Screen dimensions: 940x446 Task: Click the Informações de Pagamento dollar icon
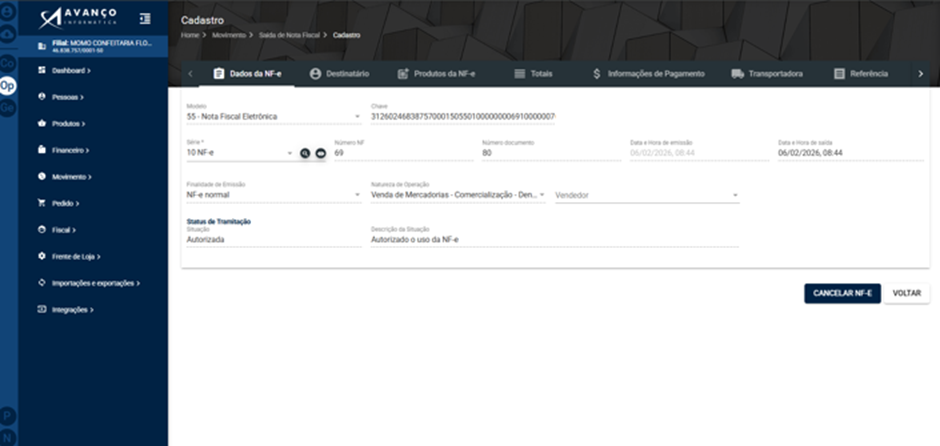click(596, 74)
